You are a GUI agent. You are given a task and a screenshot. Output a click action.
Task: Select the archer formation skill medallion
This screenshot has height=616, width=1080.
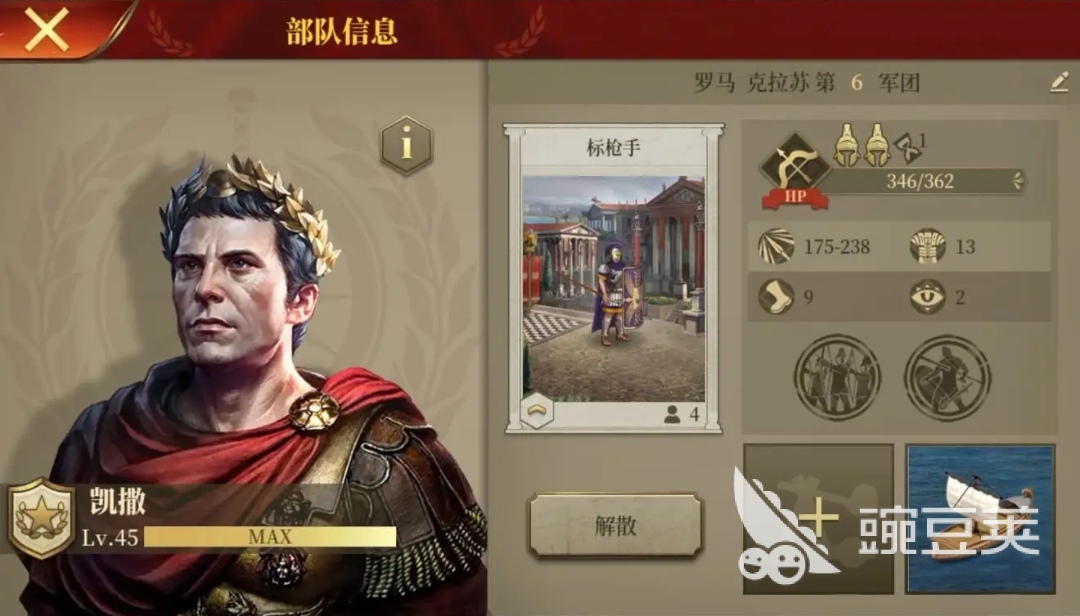837,378
